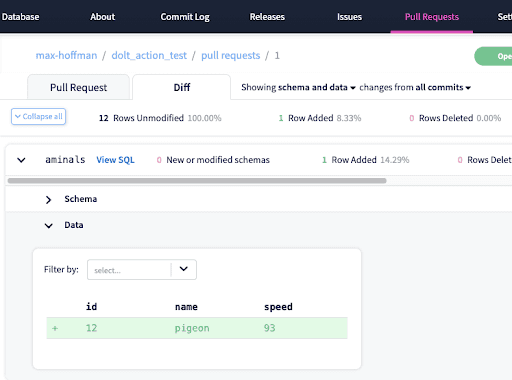Click the added pigeon row plus icon
The width and height of the screenshot is (512, 380).
point(55,328)
